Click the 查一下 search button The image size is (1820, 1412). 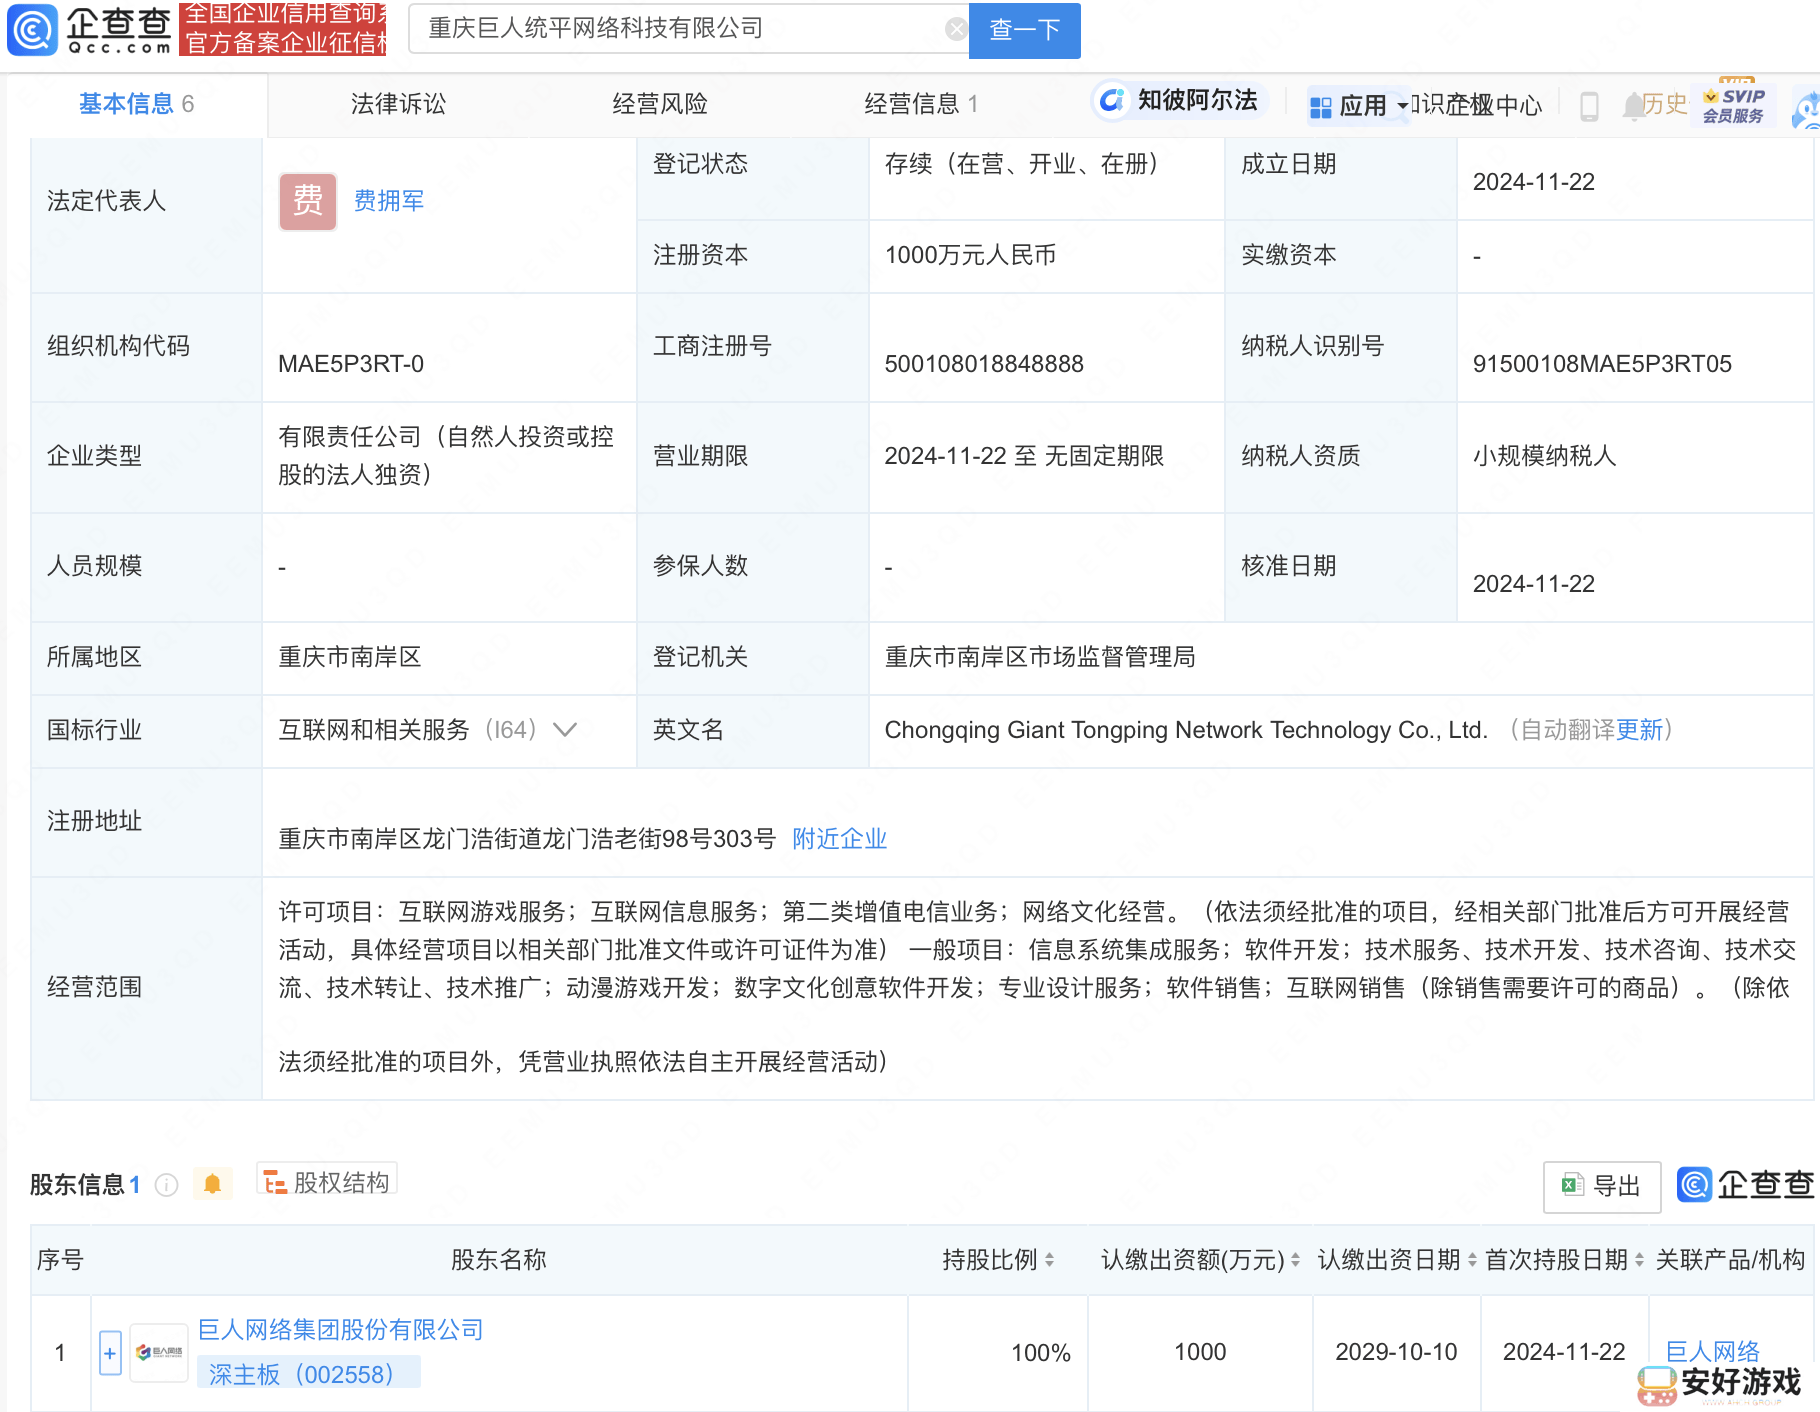pyautogui.click(x=1024, y=30)
